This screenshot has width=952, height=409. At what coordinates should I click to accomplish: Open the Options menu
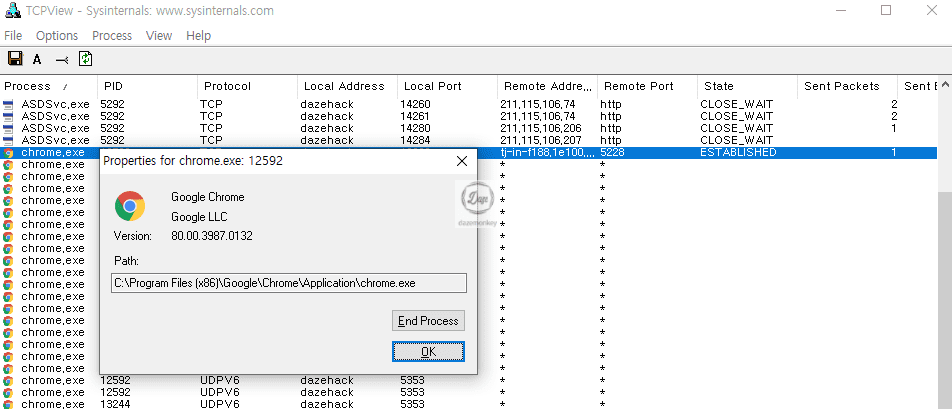(57, 36)
